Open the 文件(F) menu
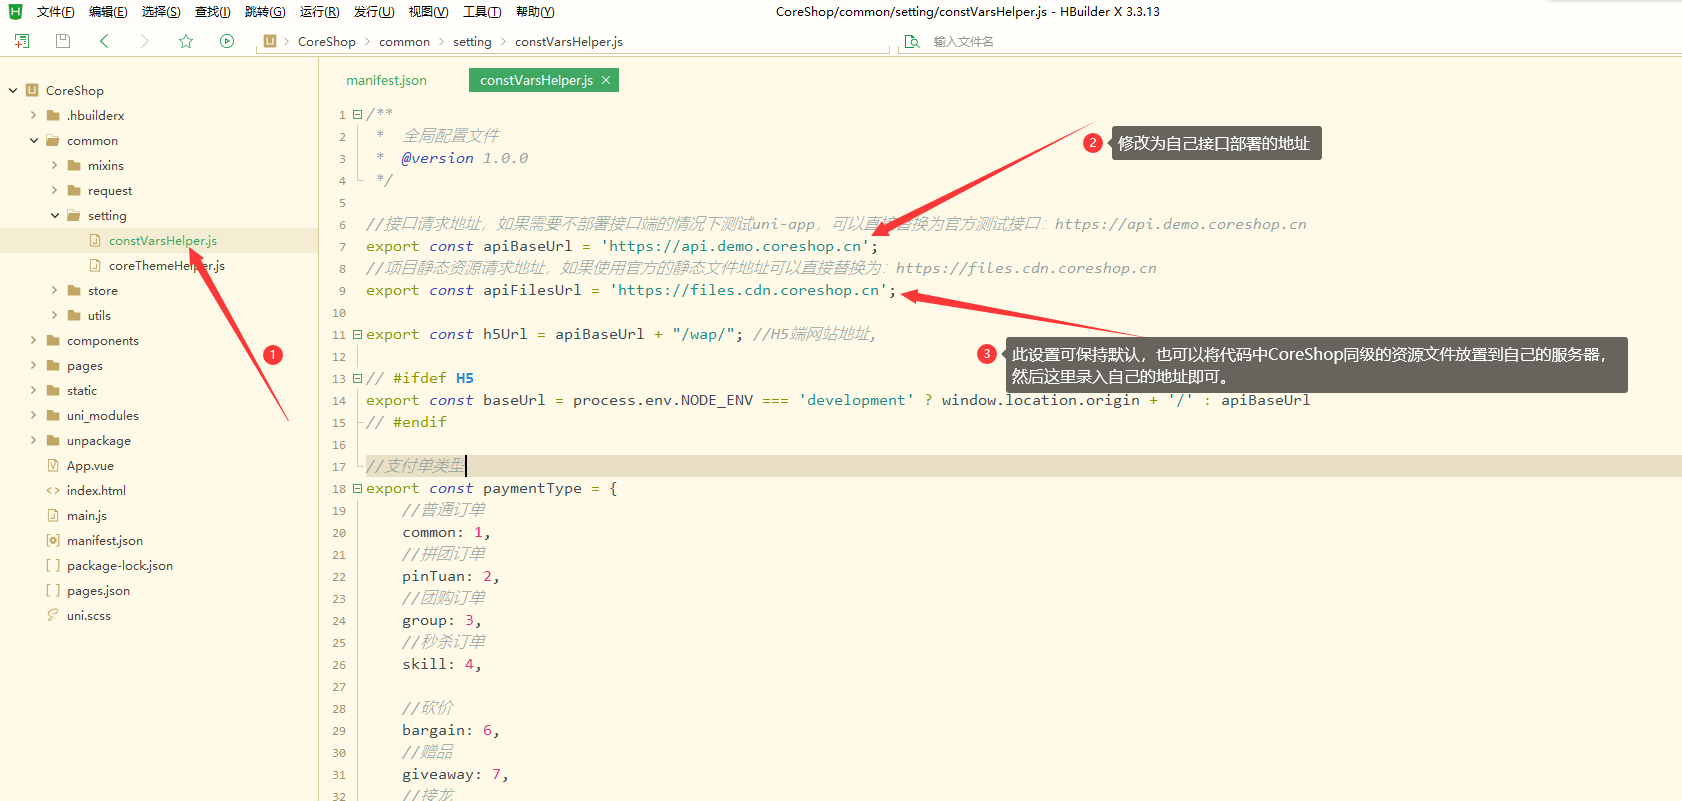This screenshot has width=1682, height=801. [56, 12]
